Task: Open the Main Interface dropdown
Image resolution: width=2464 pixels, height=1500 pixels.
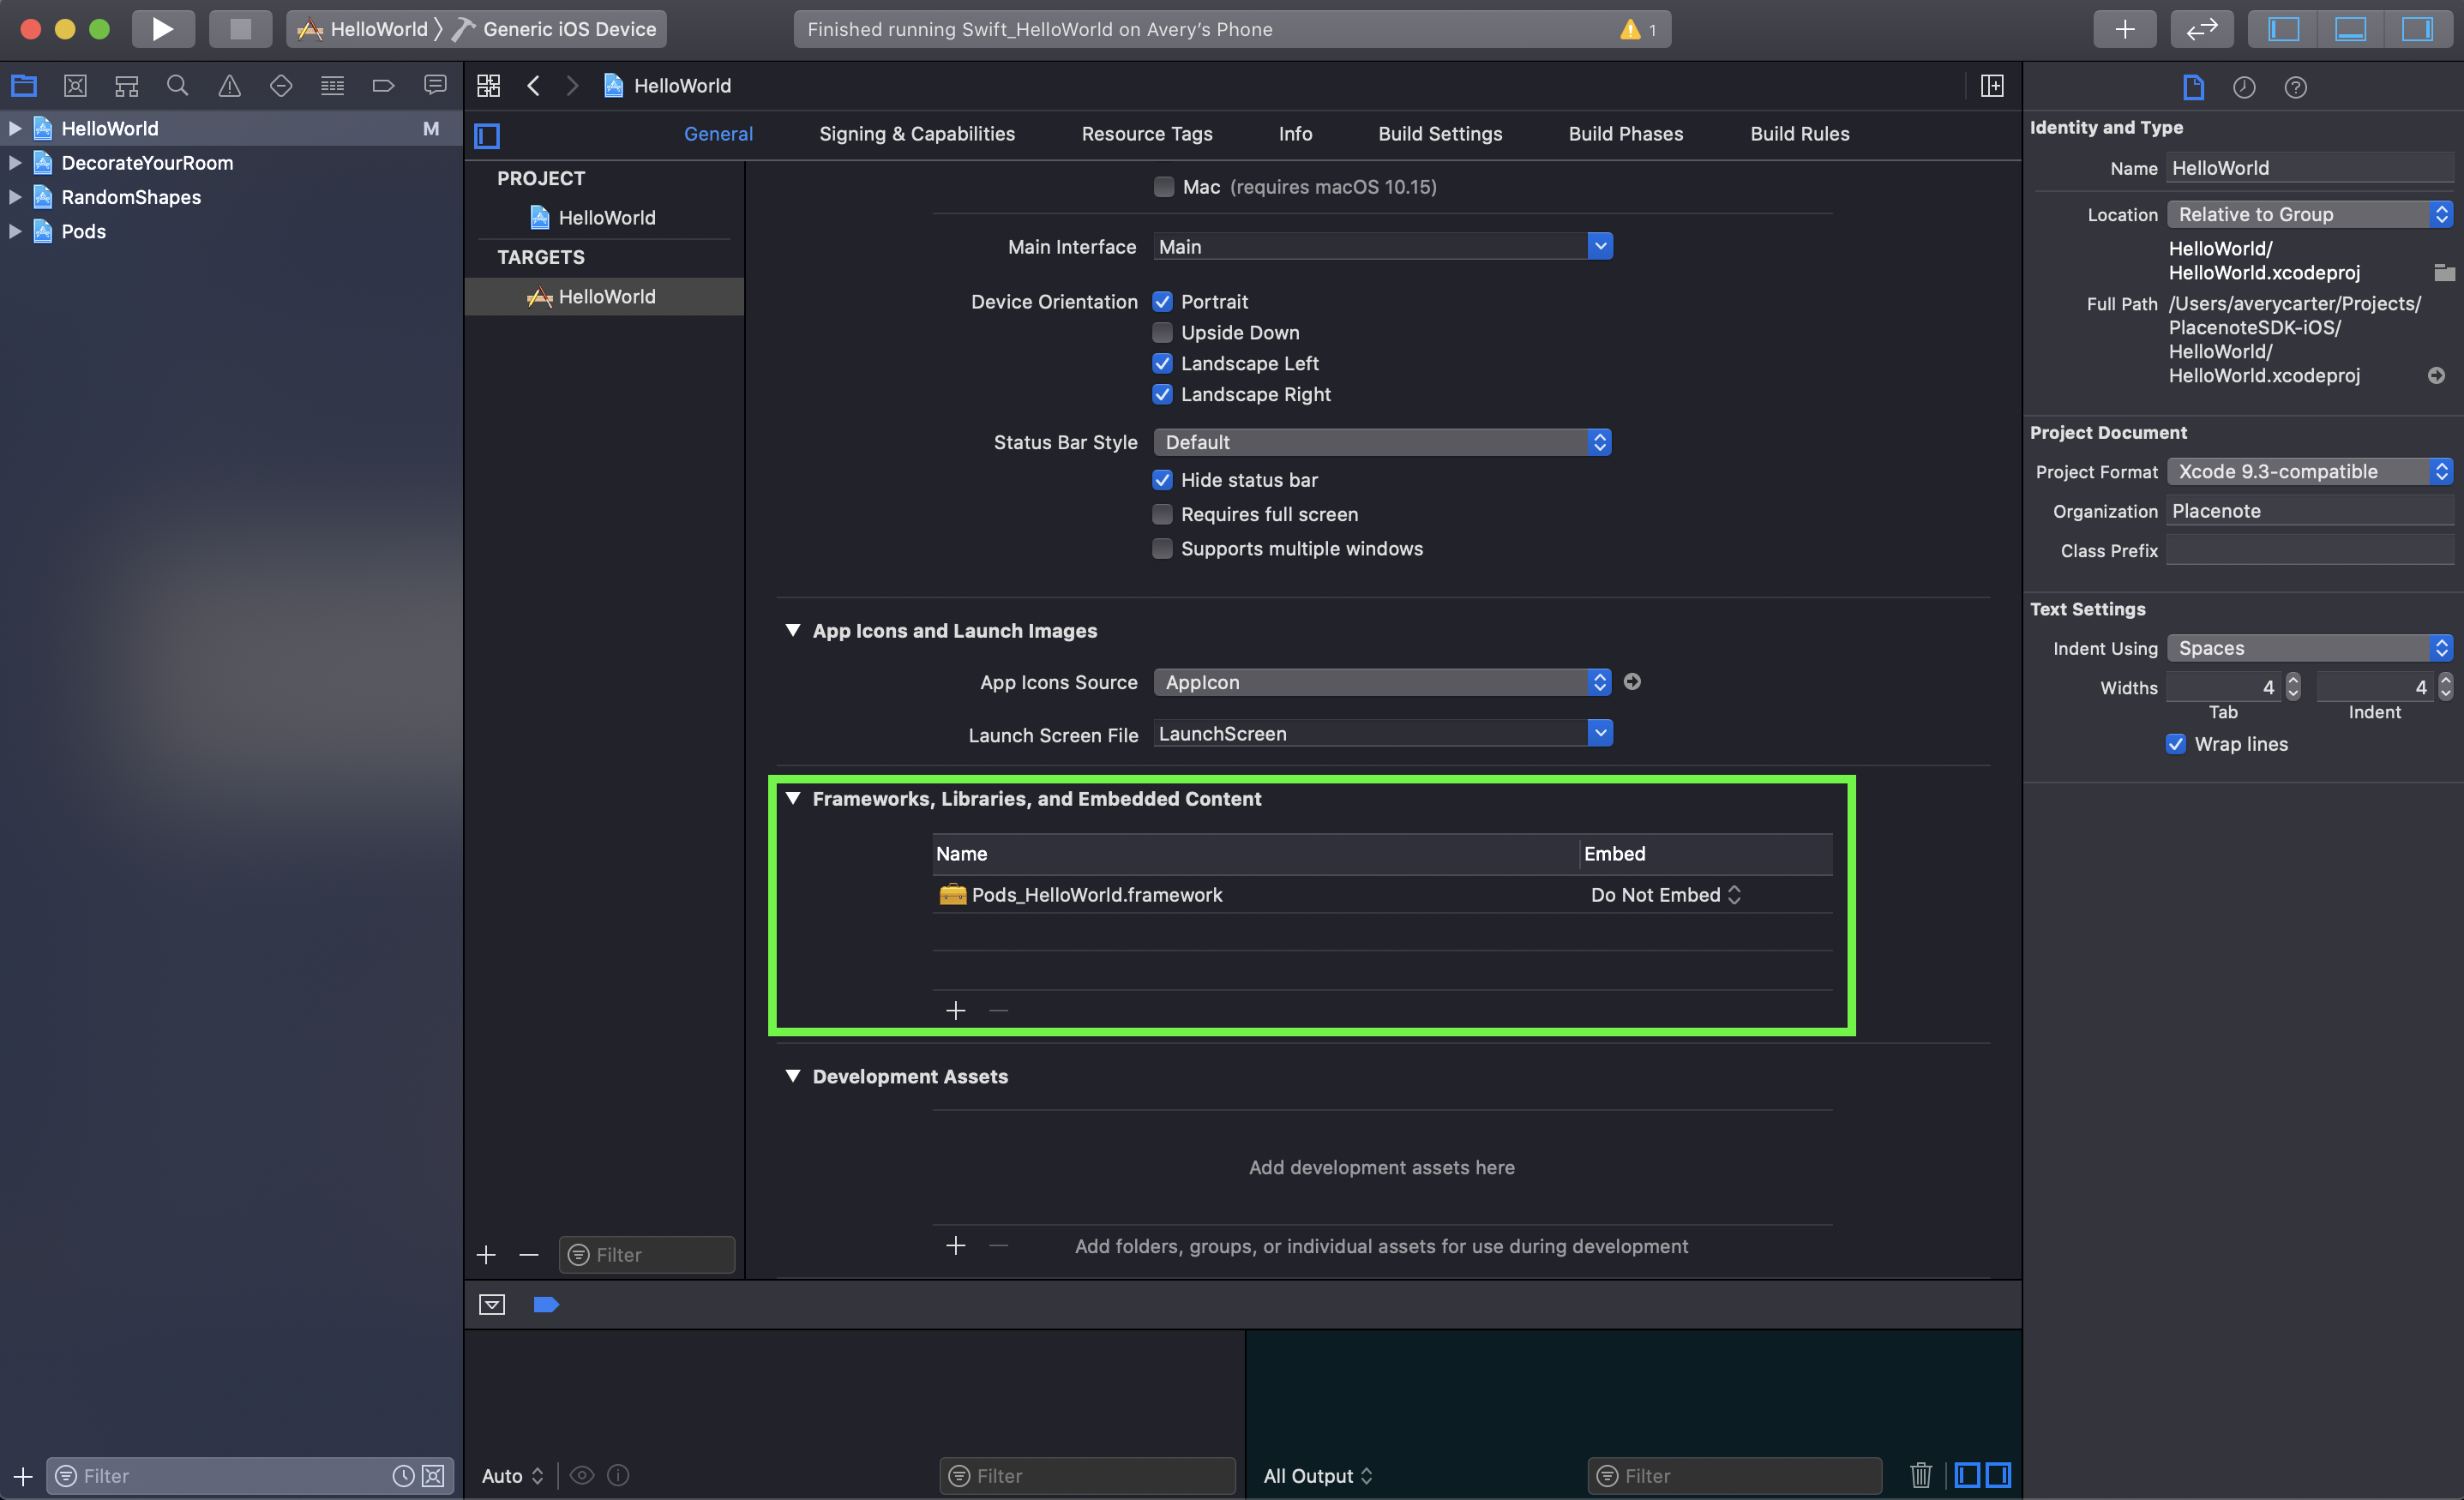Action: point(1600,246)
